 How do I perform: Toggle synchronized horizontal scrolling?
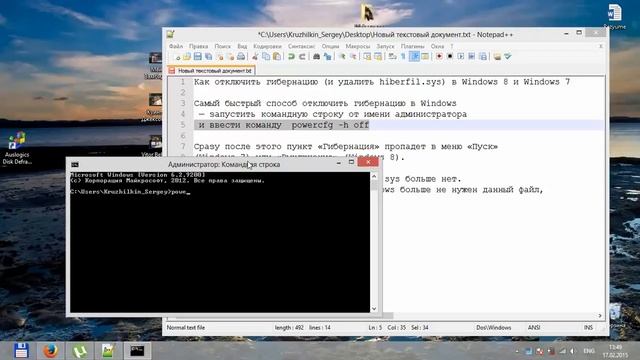[x=378, y=57]
